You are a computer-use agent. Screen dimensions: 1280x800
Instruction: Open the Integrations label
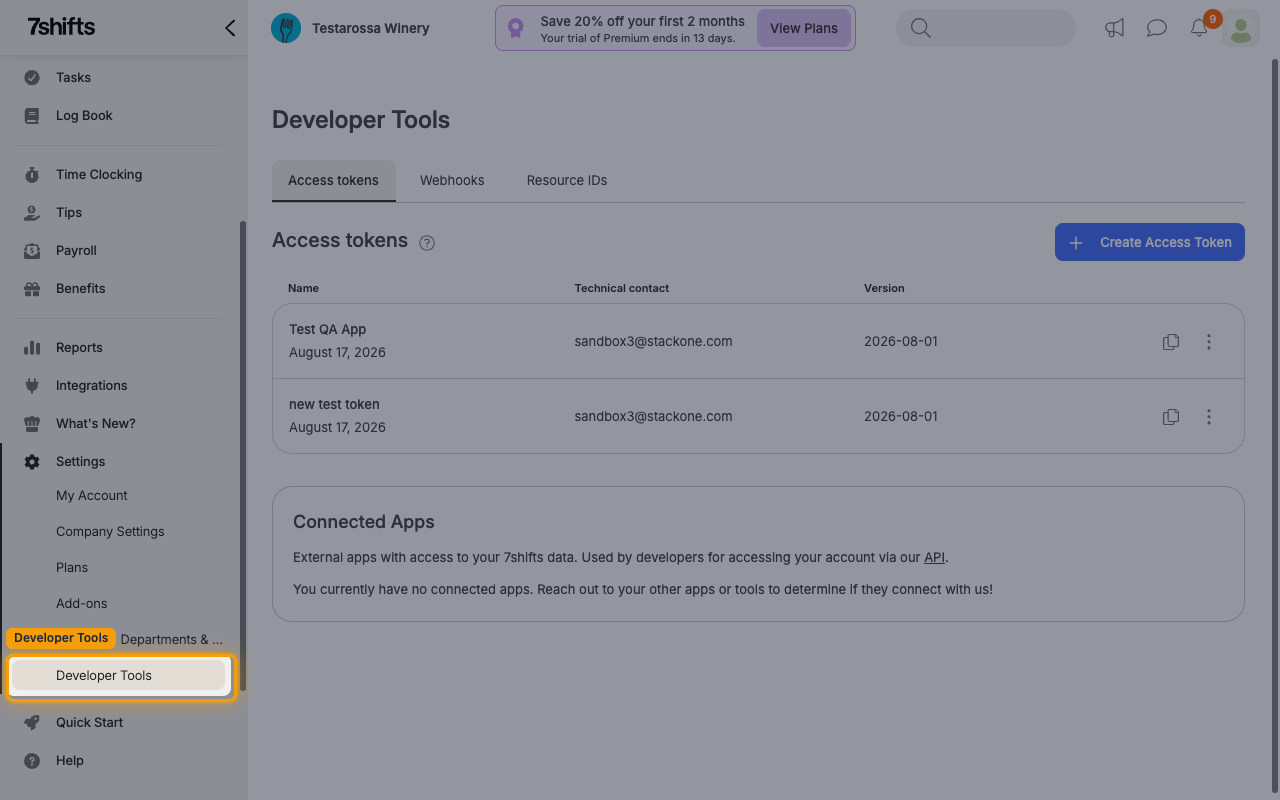(x=92, y=385)
